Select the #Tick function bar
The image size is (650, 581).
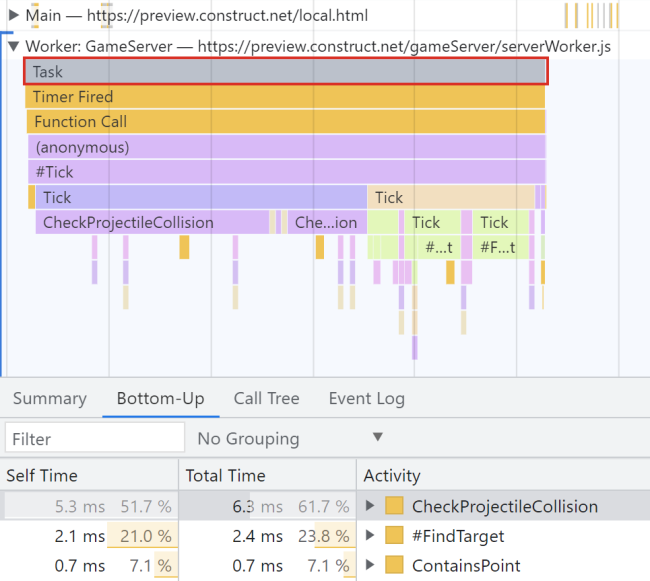(x=287, y=172)
